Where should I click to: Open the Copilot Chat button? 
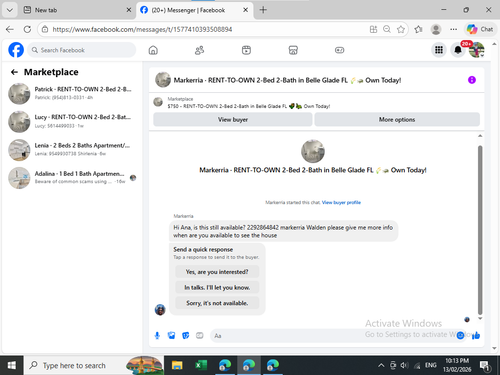(480, 29)
